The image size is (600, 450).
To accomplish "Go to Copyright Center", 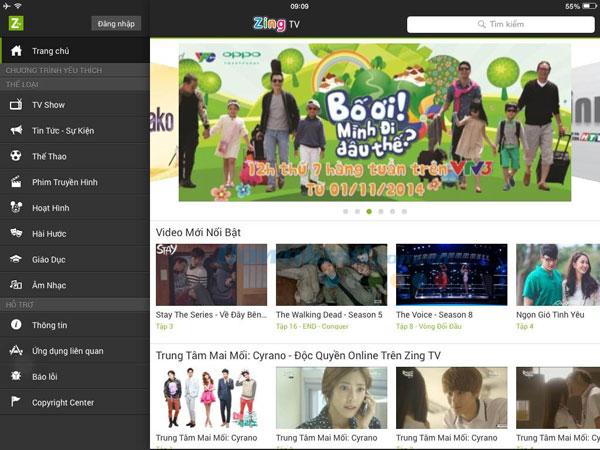I will [x=62, y=403].
